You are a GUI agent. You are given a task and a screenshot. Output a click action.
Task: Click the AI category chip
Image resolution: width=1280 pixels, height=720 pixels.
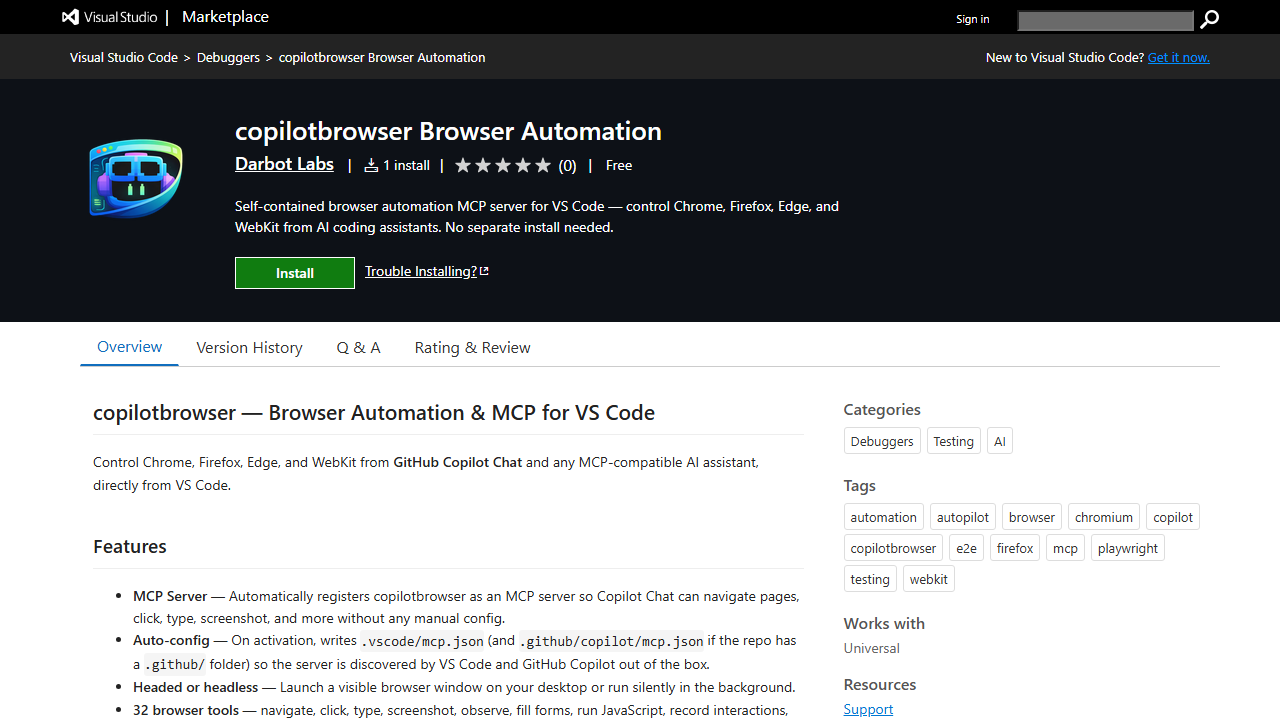coord(999,441)
